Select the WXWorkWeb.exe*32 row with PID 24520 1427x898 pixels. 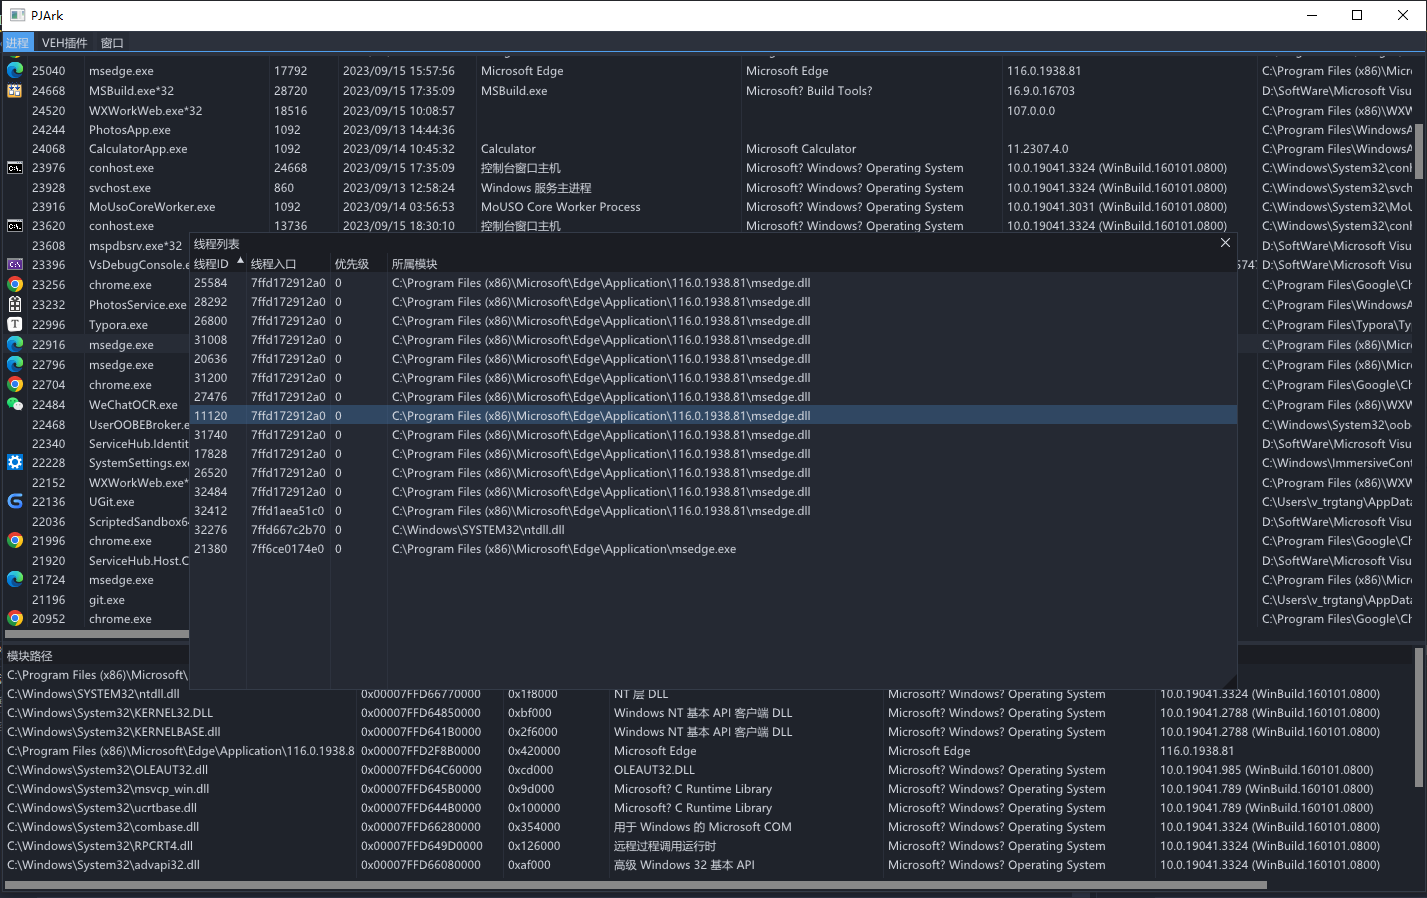pos(708,111)
